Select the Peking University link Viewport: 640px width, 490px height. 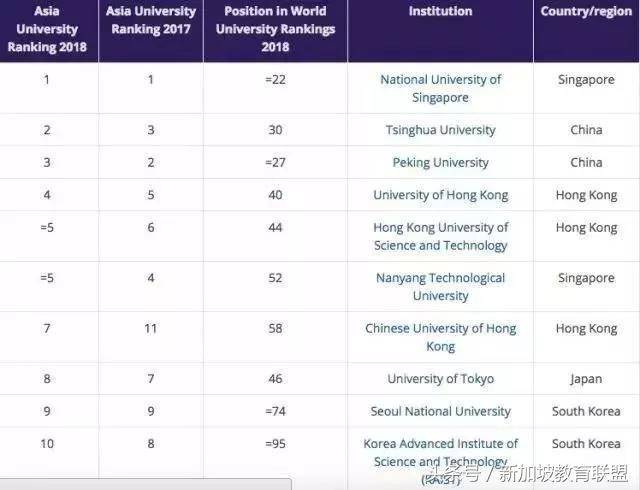click(x=440, y=162)
